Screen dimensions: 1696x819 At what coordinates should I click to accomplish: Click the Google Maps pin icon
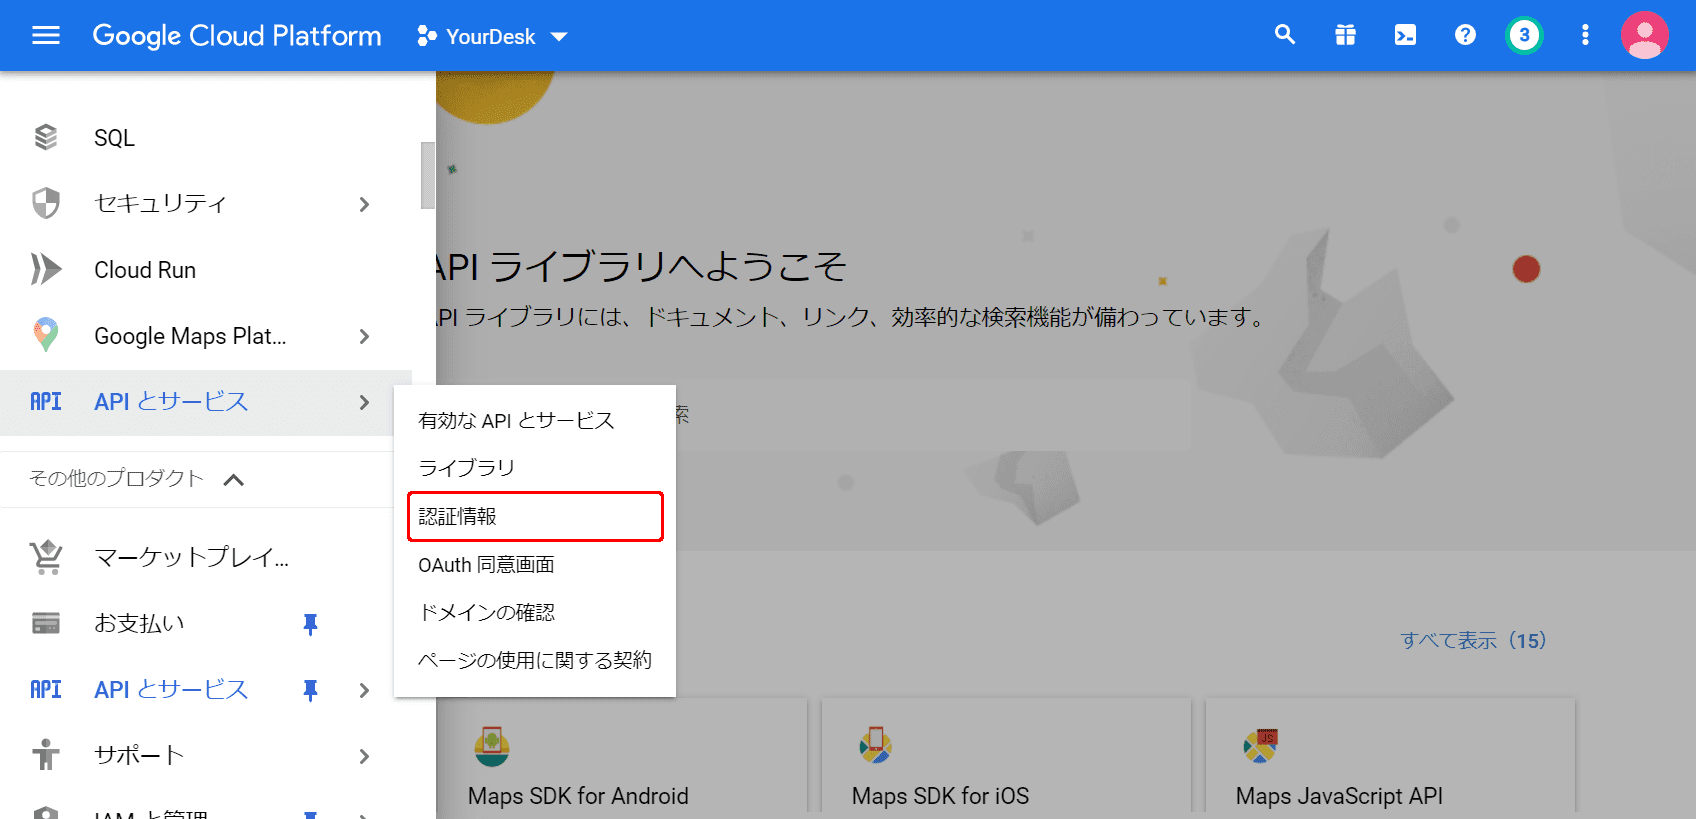(x=46, y=335)
